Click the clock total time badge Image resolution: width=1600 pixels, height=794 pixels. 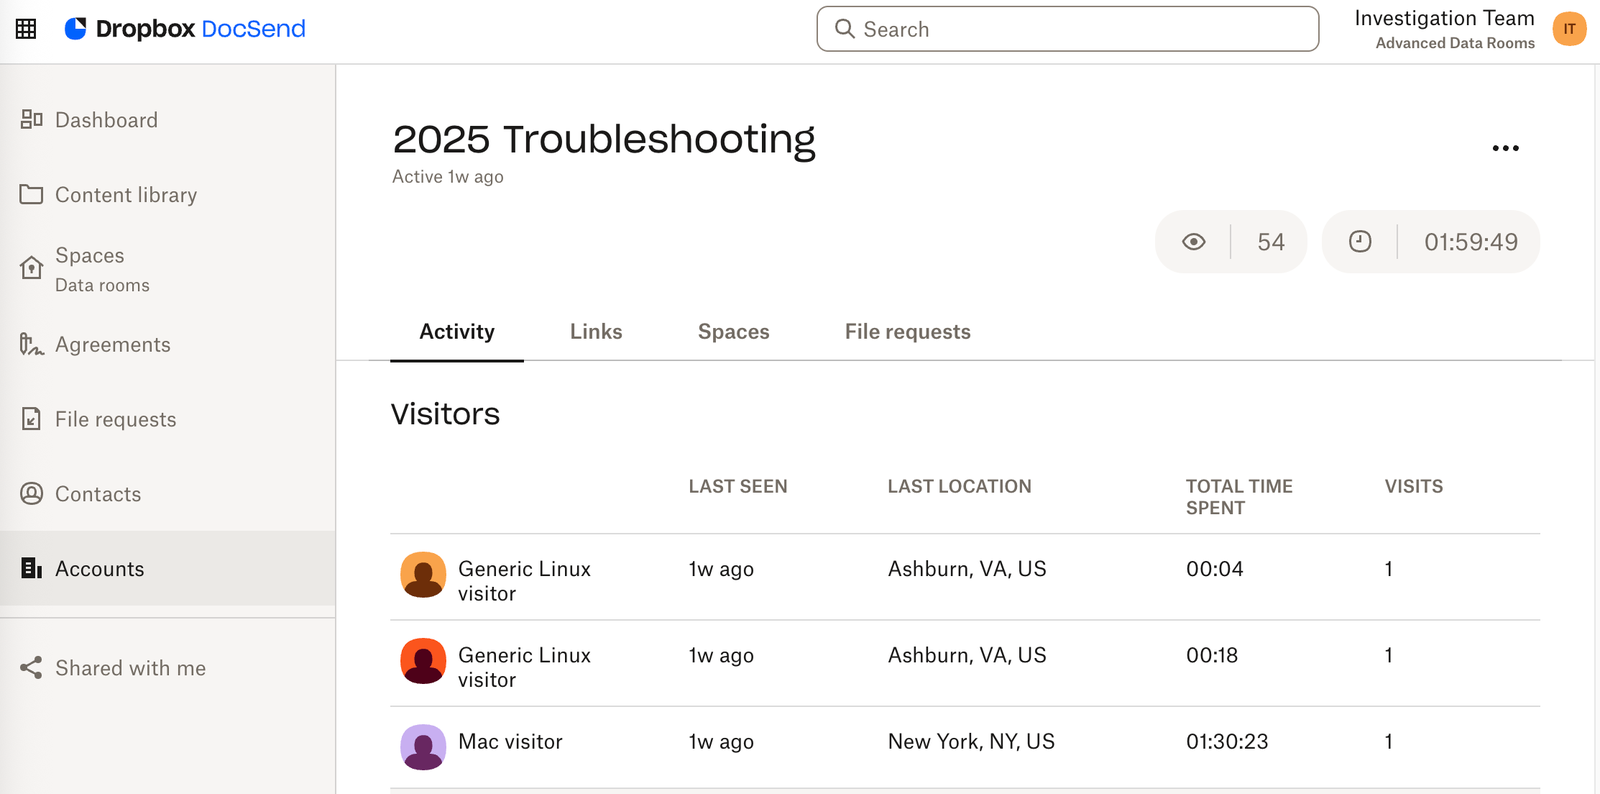[1430, 242]
